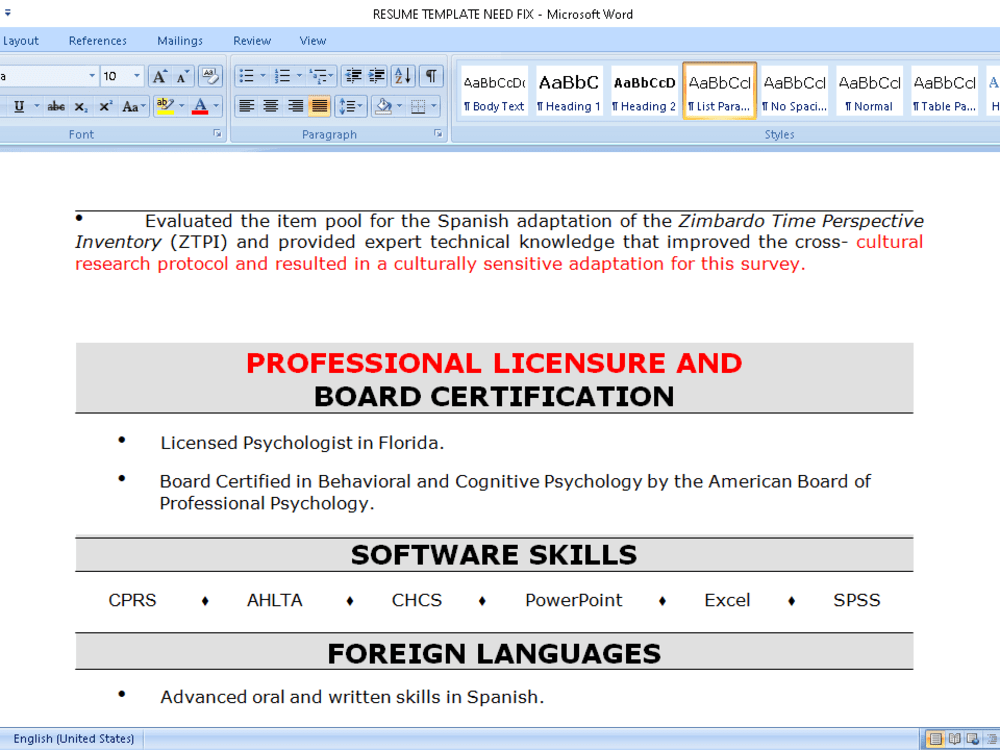Click on 'Licensed Psychologist in Florida.' line
This screenshot has width=1000, height=750.
click(x=302, y=443)
